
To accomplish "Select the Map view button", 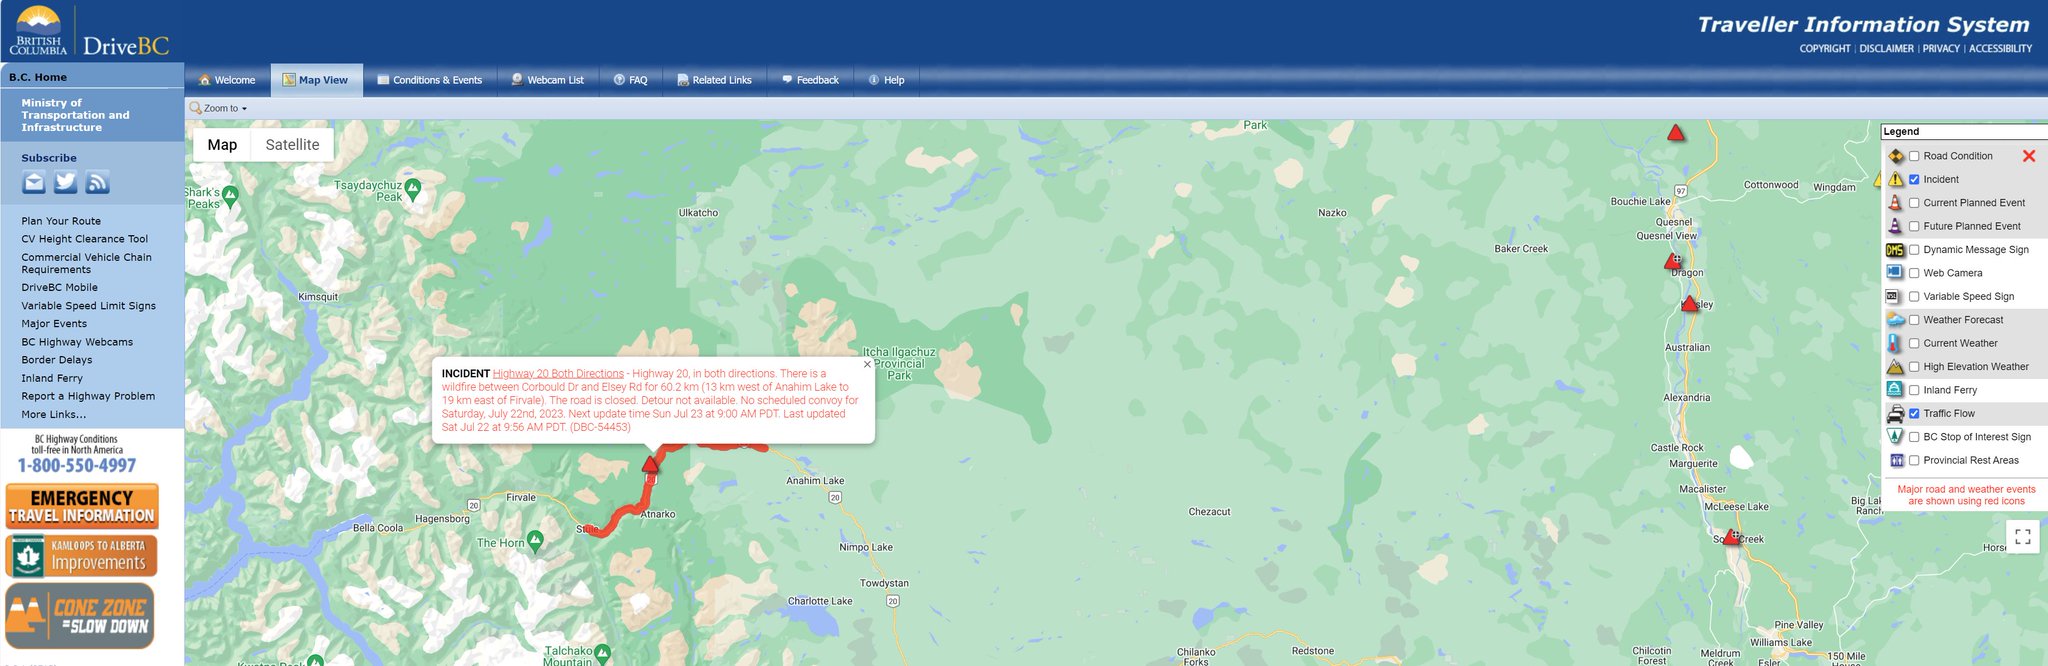I will point(222,145).
